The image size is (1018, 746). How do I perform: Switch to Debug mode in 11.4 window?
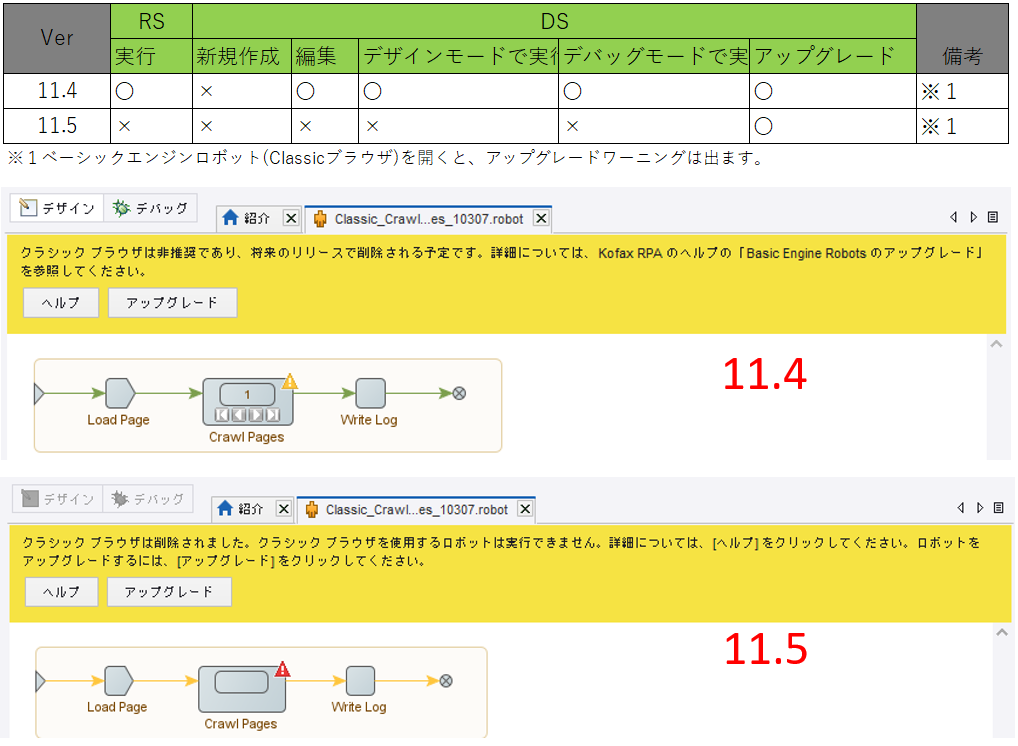(x=151, y=208)
